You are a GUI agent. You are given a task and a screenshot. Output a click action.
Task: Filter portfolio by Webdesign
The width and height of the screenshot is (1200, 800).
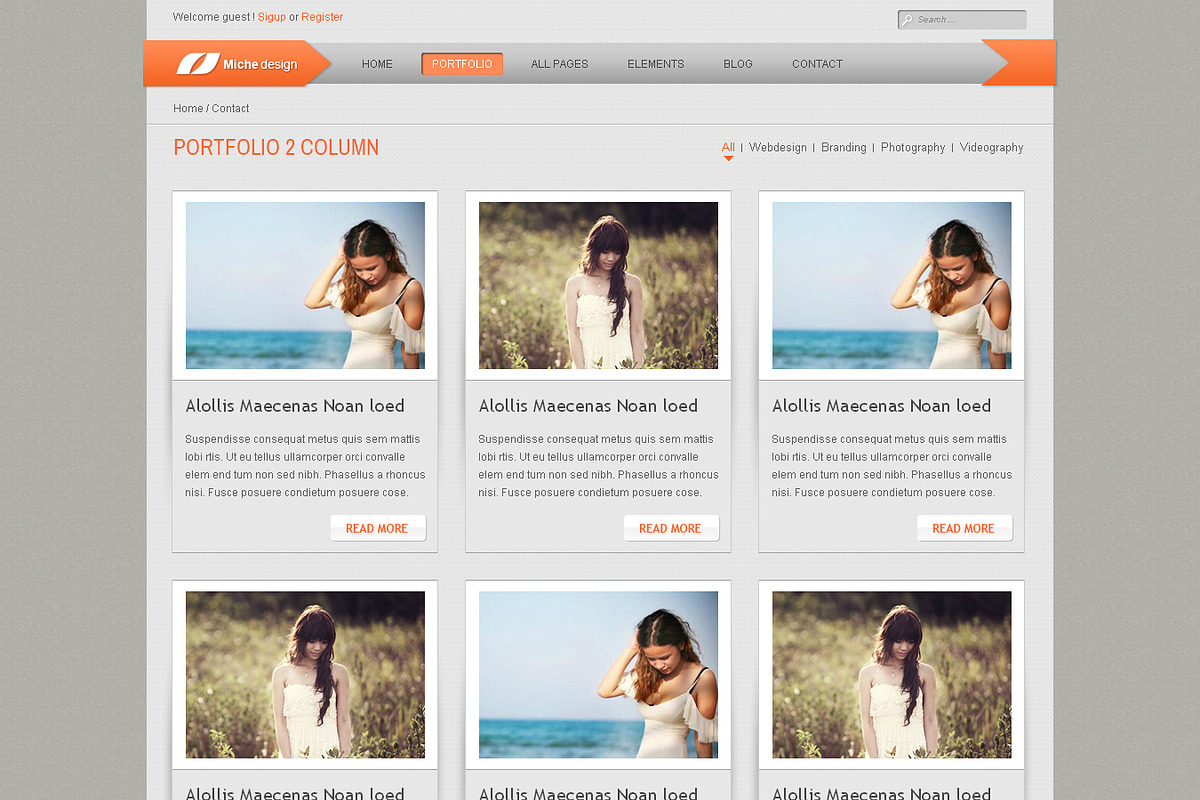pyautogui.click(x=778, y=147)
